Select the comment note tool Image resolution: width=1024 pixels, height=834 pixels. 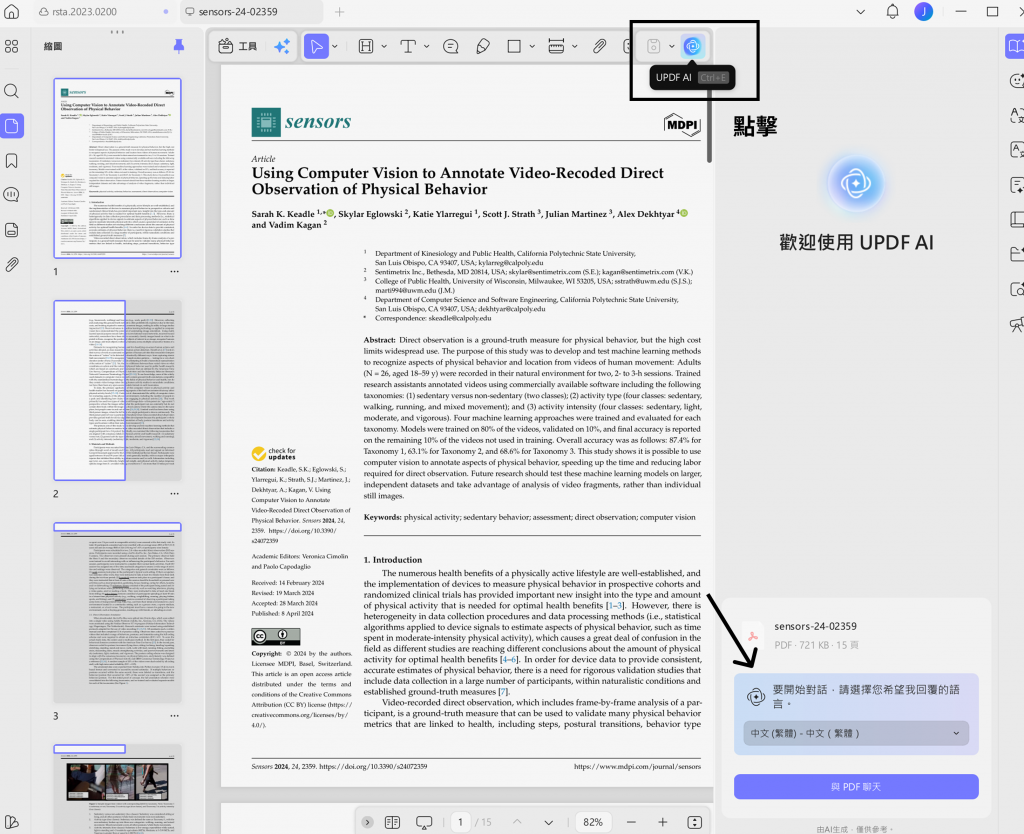click(x=451, y=46)
